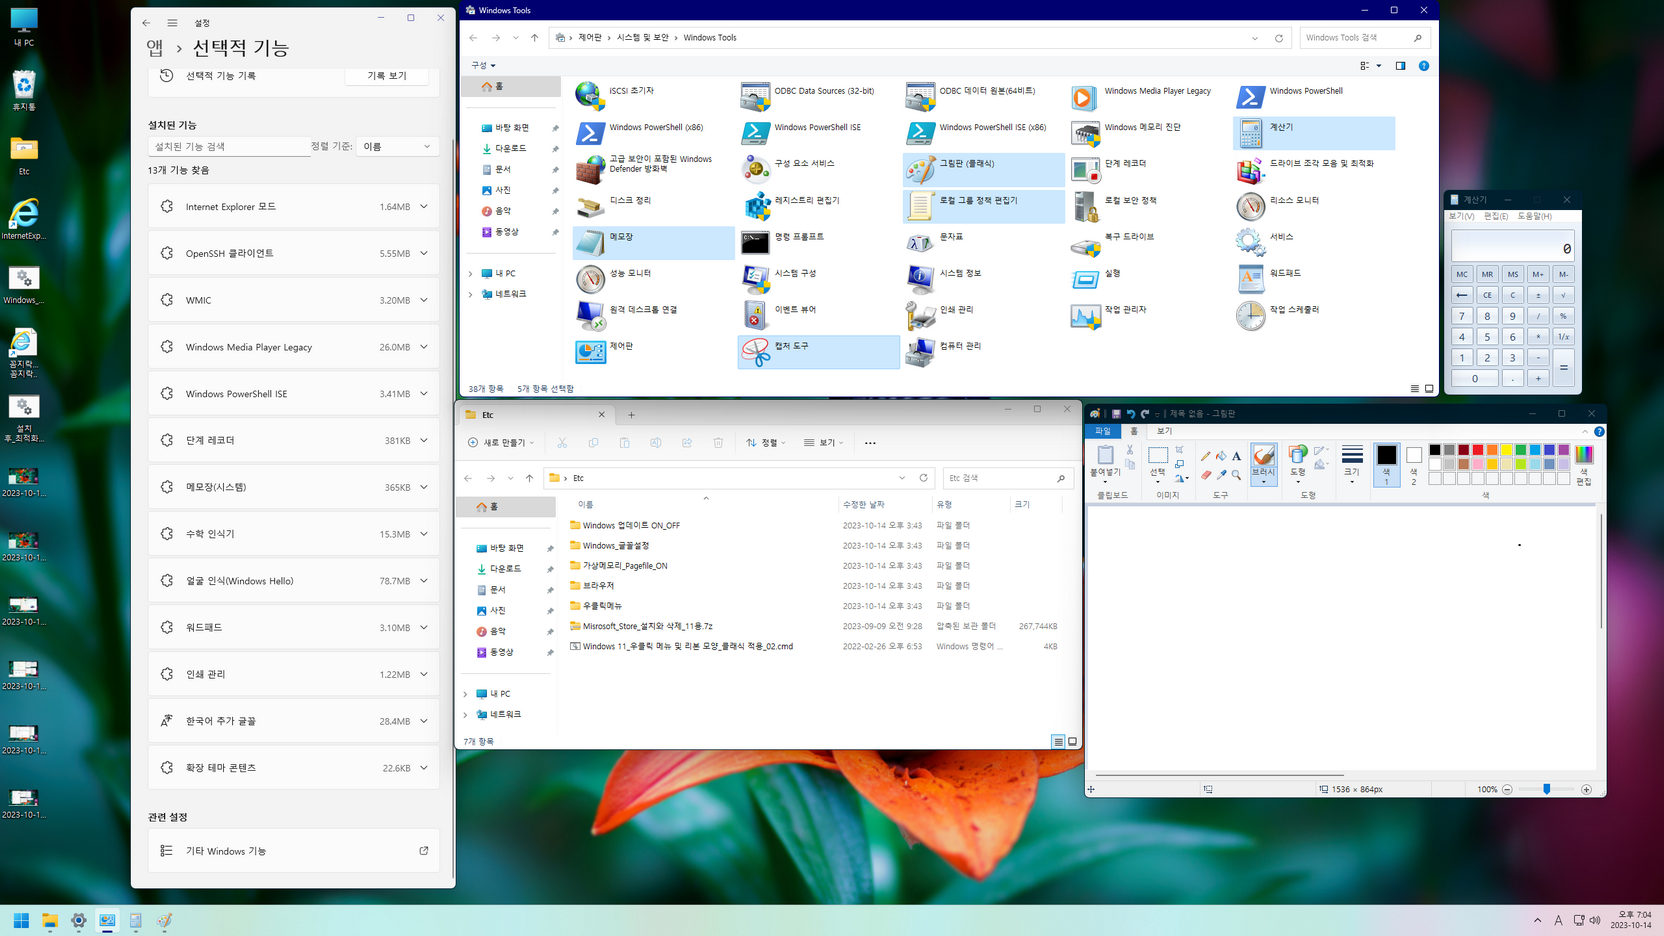Viewport: 1664px width, 936px height.
Task: Select the Color picker eyedropper in Paint
Action: (1221, 475)
